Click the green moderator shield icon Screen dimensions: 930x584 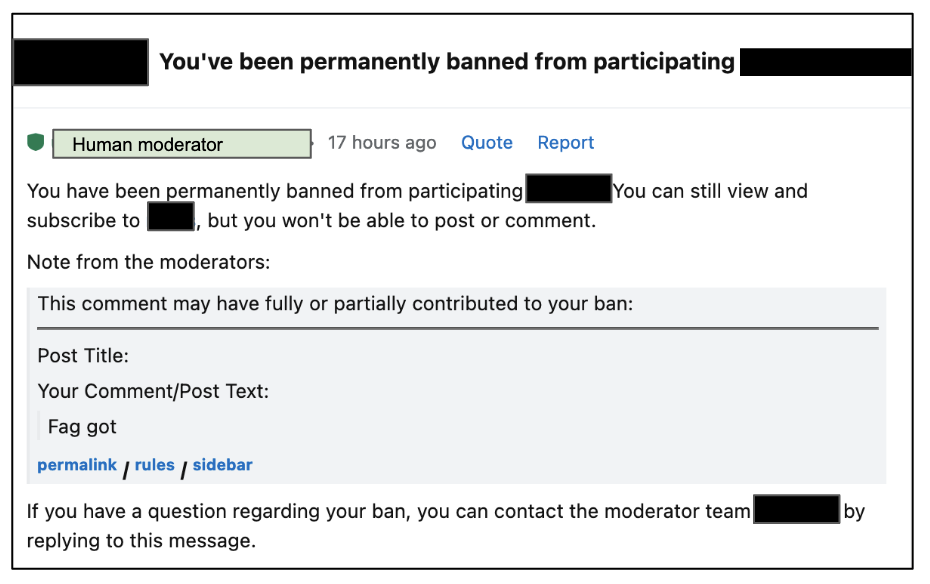pyautogui.click(x=36, y=143)
